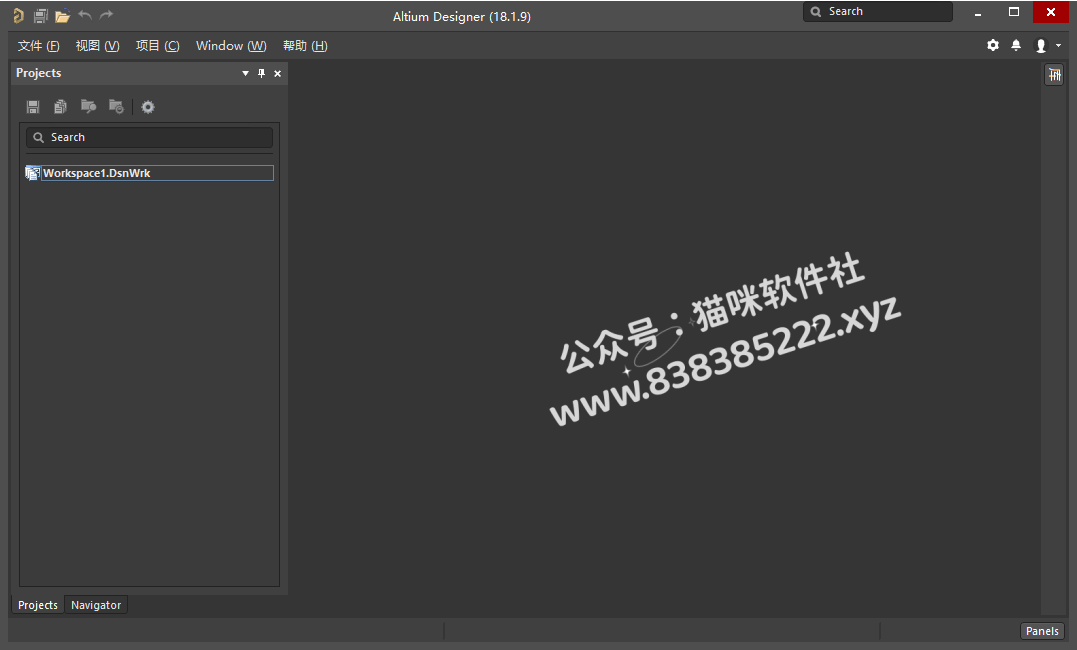Open the Projects panel options dropdown arrow
Viewport: 1077px width, 650px height.
tap(245, 74)
